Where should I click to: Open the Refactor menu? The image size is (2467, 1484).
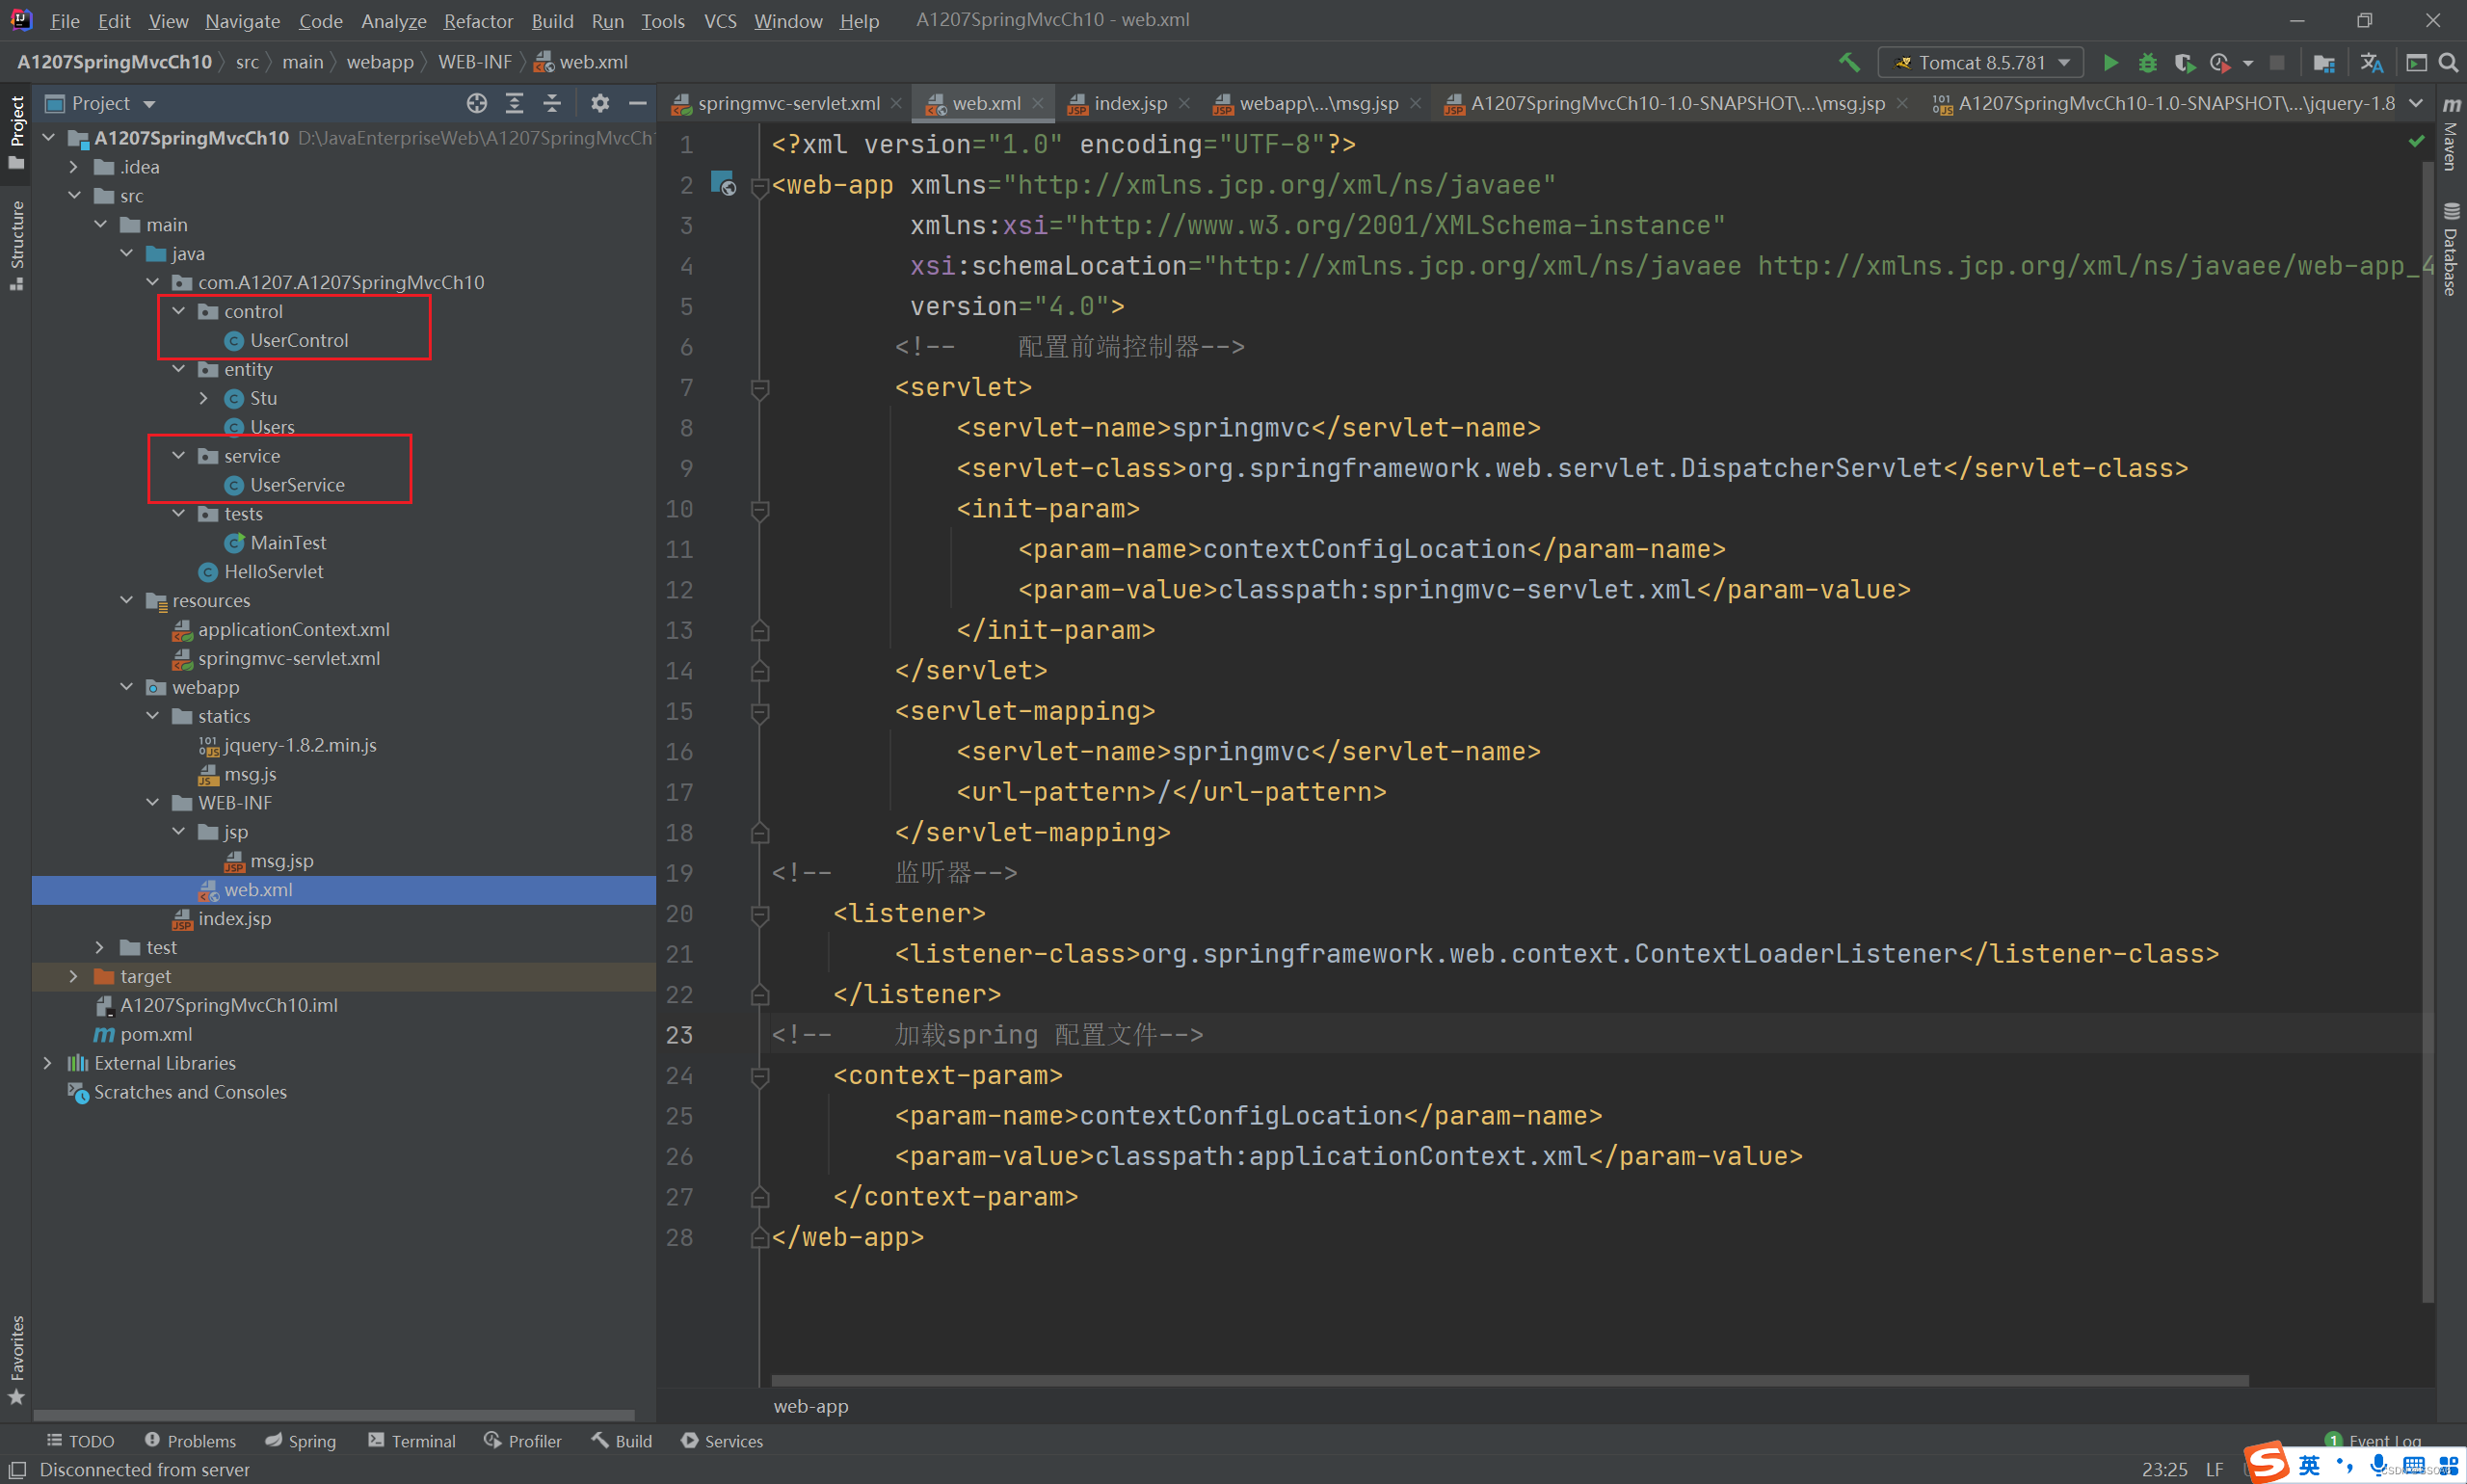tap(478, 20)
